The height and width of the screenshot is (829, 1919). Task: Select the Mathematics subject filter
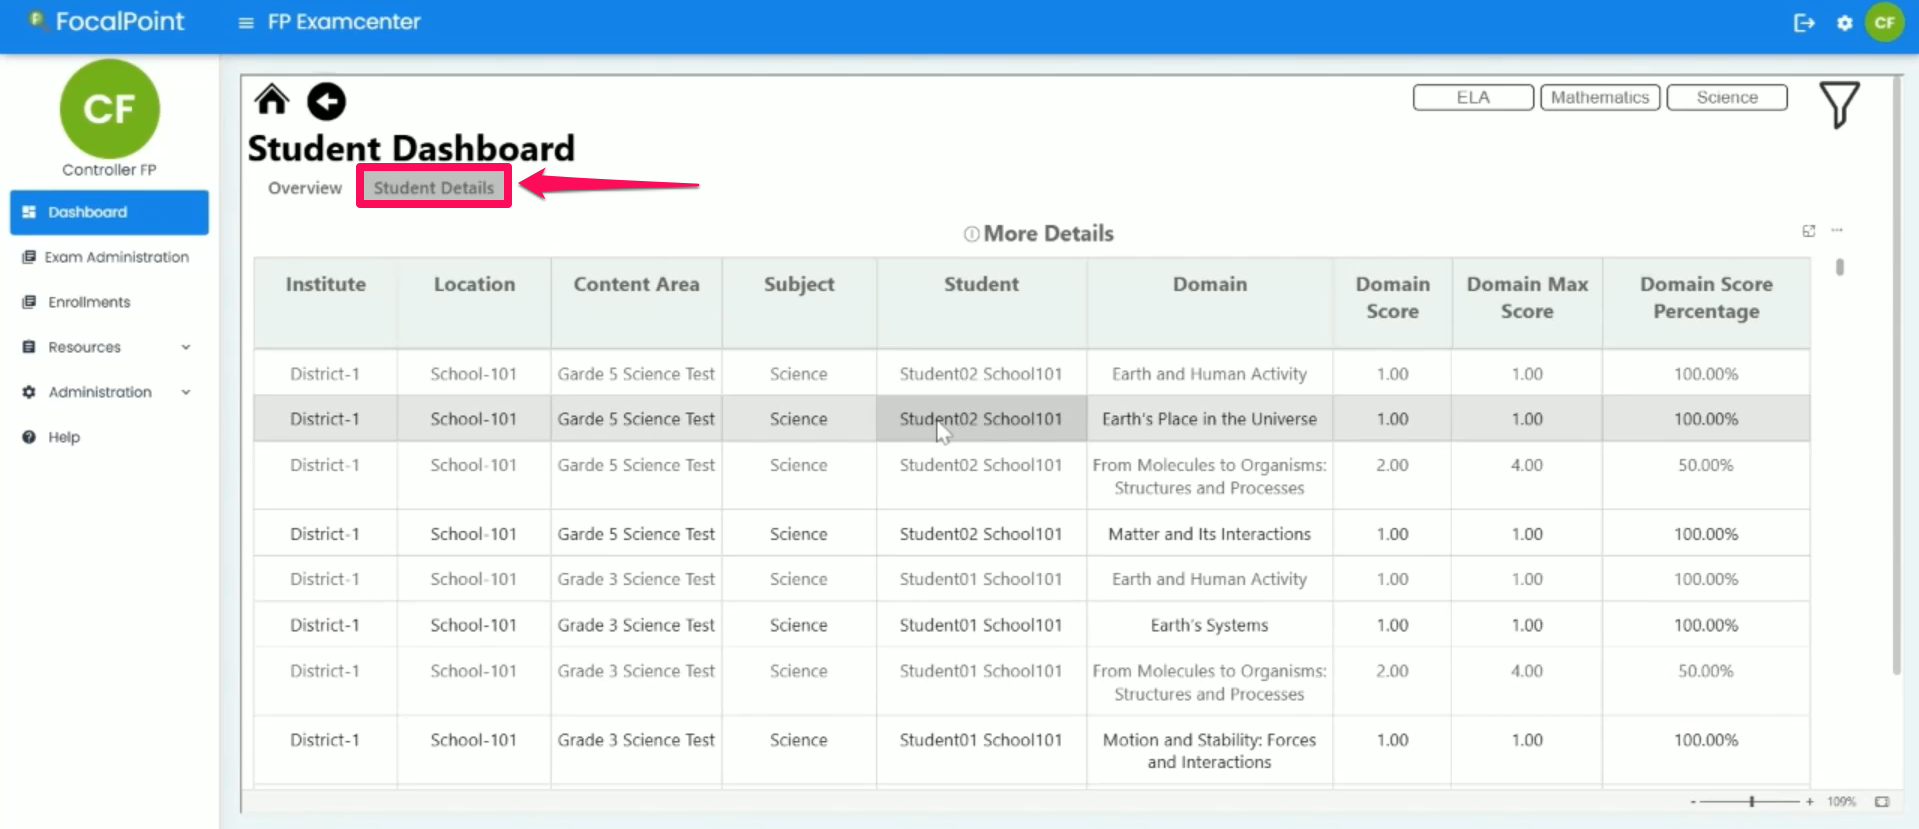pyautogui.click(x=1600, y=97)
